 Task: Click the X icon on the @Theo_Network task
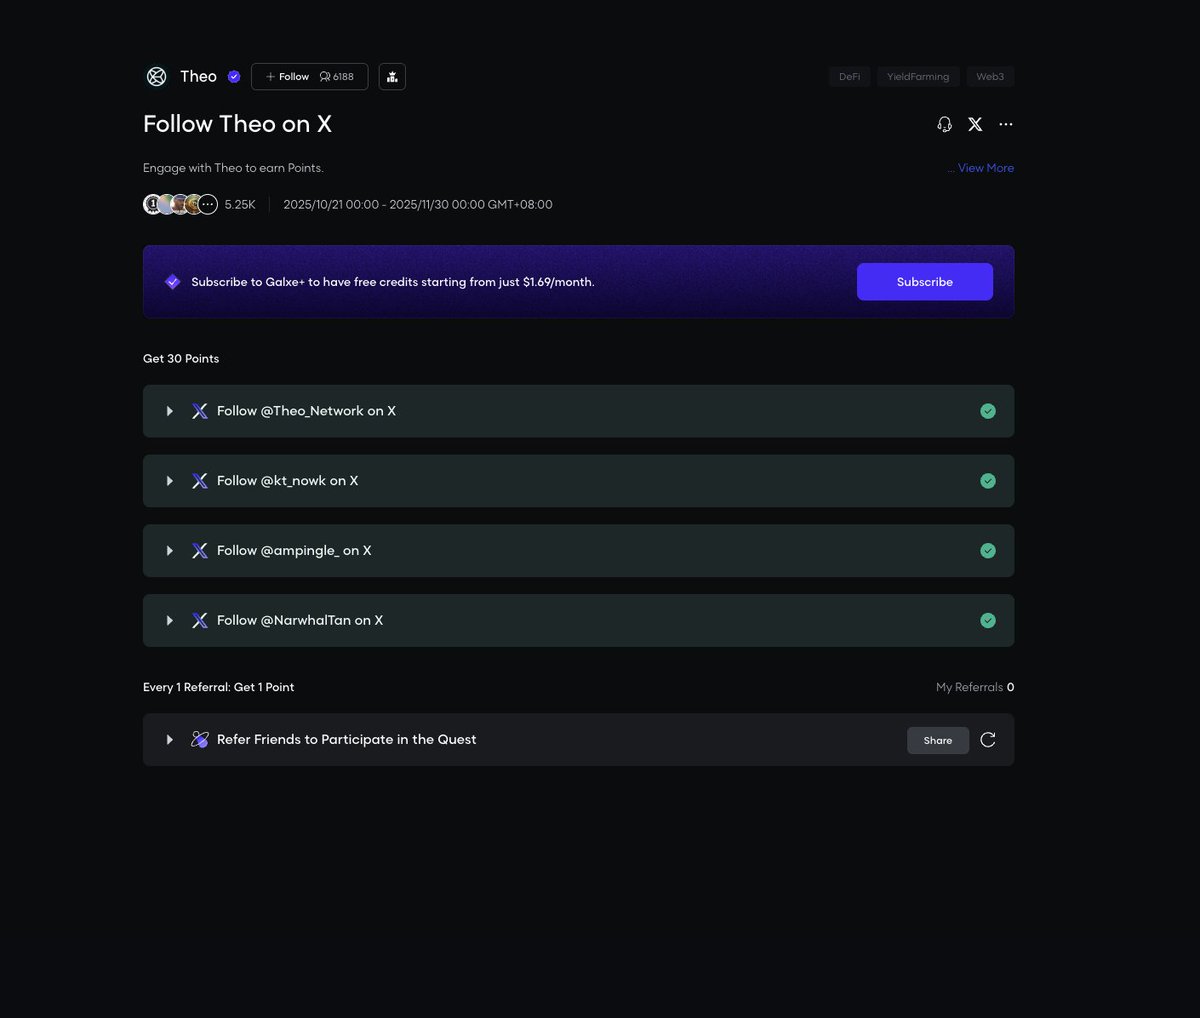[x=200, y=411]
